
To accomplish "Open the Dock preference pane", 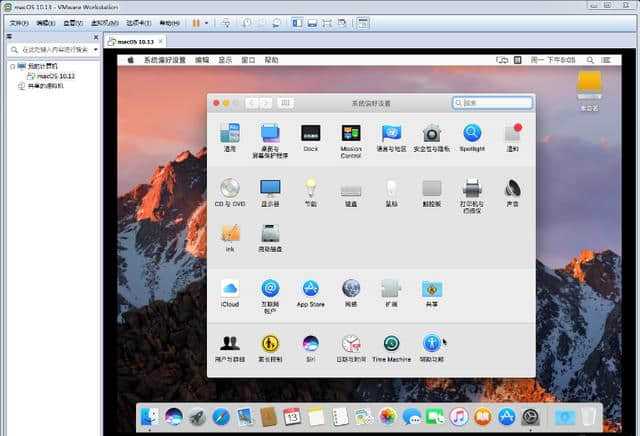I will tap(311, 138).
